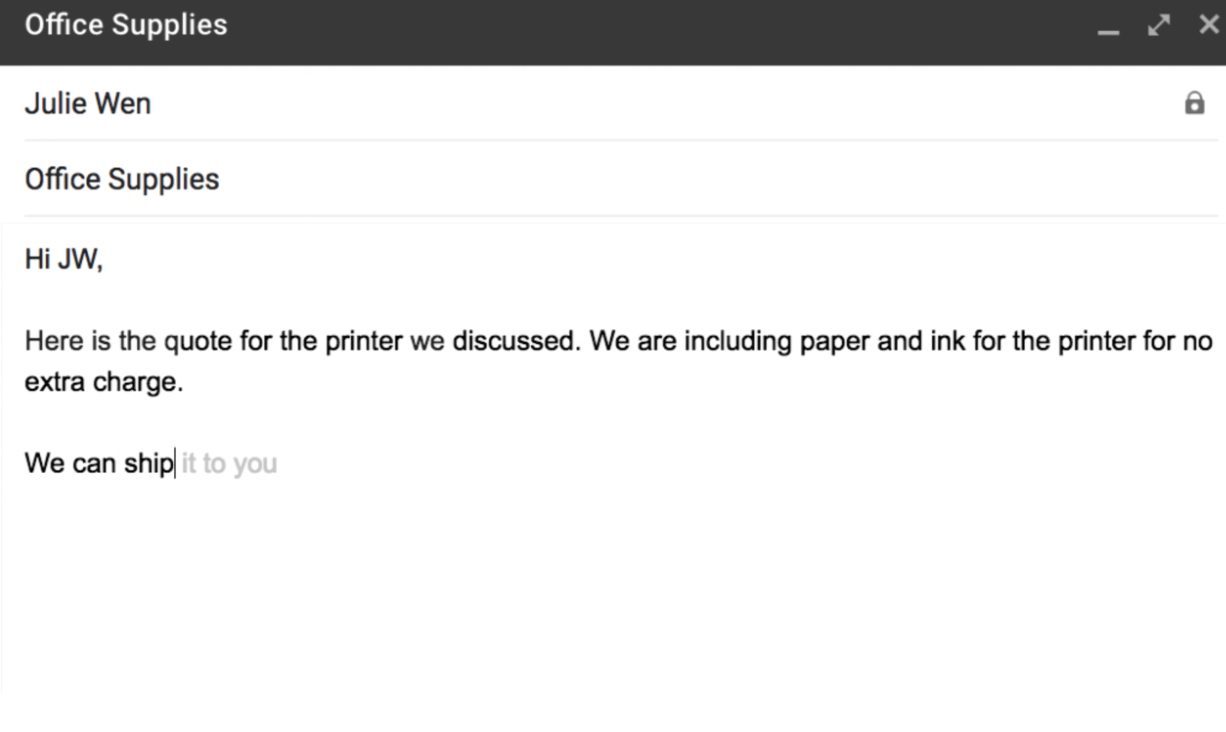
Task: Click the word "ship" in last line
Action: point(149,464)
